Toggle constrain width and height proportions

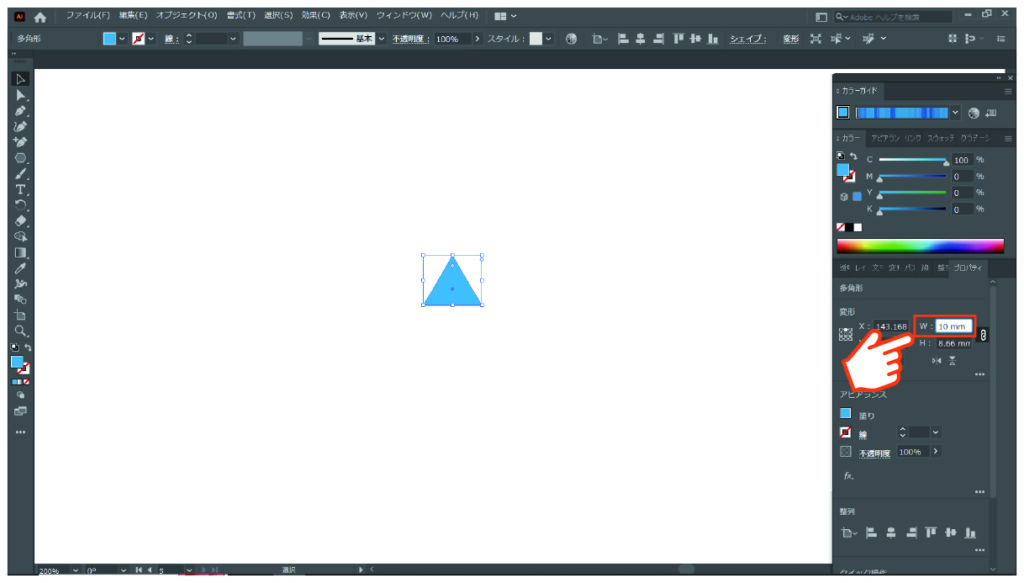pyautogui.click(x=983, y=335)
